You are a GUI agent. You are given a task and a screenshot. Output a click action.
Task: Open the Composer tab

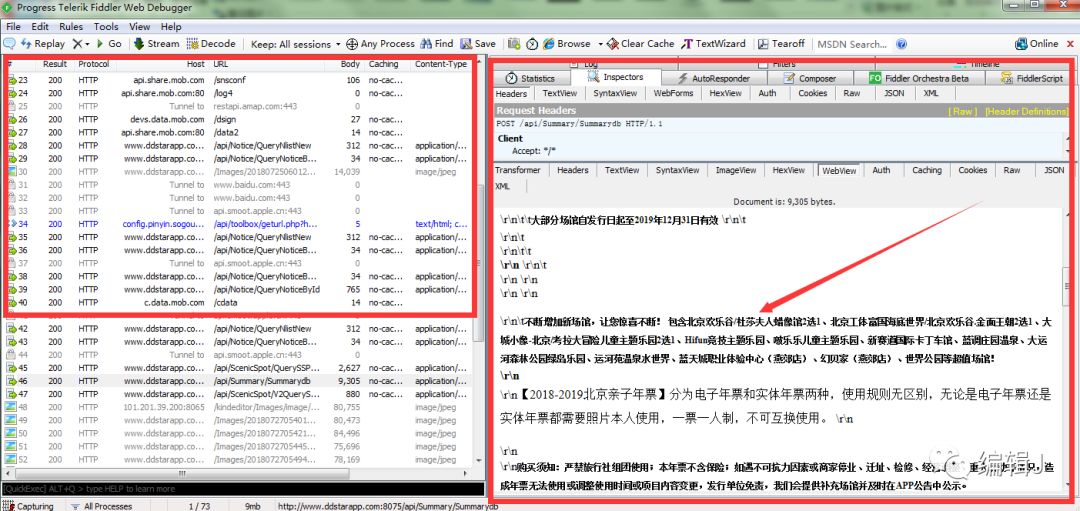click(x=809, y=79)
